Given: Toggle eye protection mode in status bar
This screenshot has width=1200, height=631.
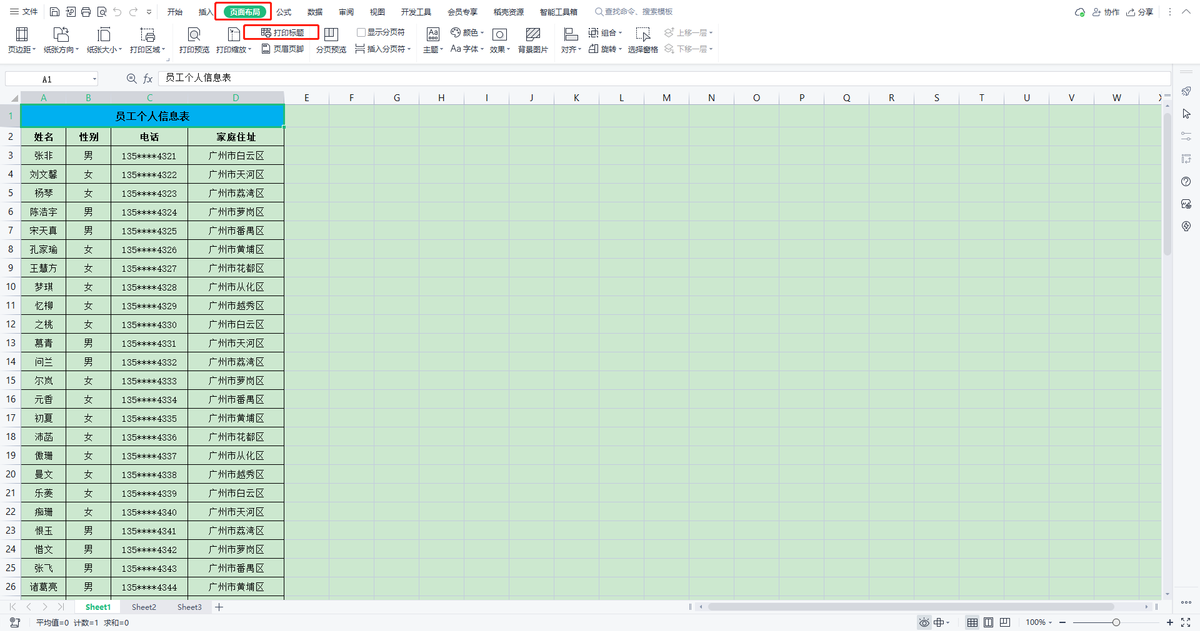Looking at the screenshot, I should [926, 622].
